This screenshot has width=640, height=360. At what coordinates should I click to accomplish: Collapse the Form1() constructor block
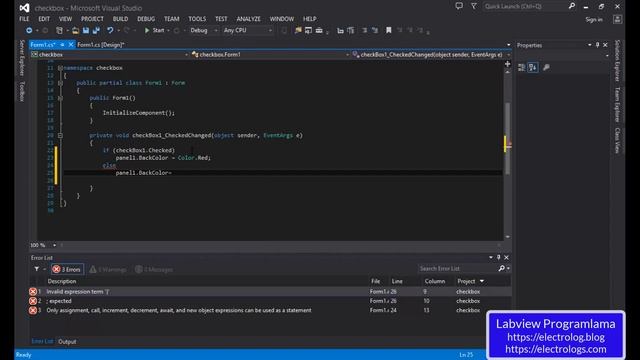coord(60,98)
